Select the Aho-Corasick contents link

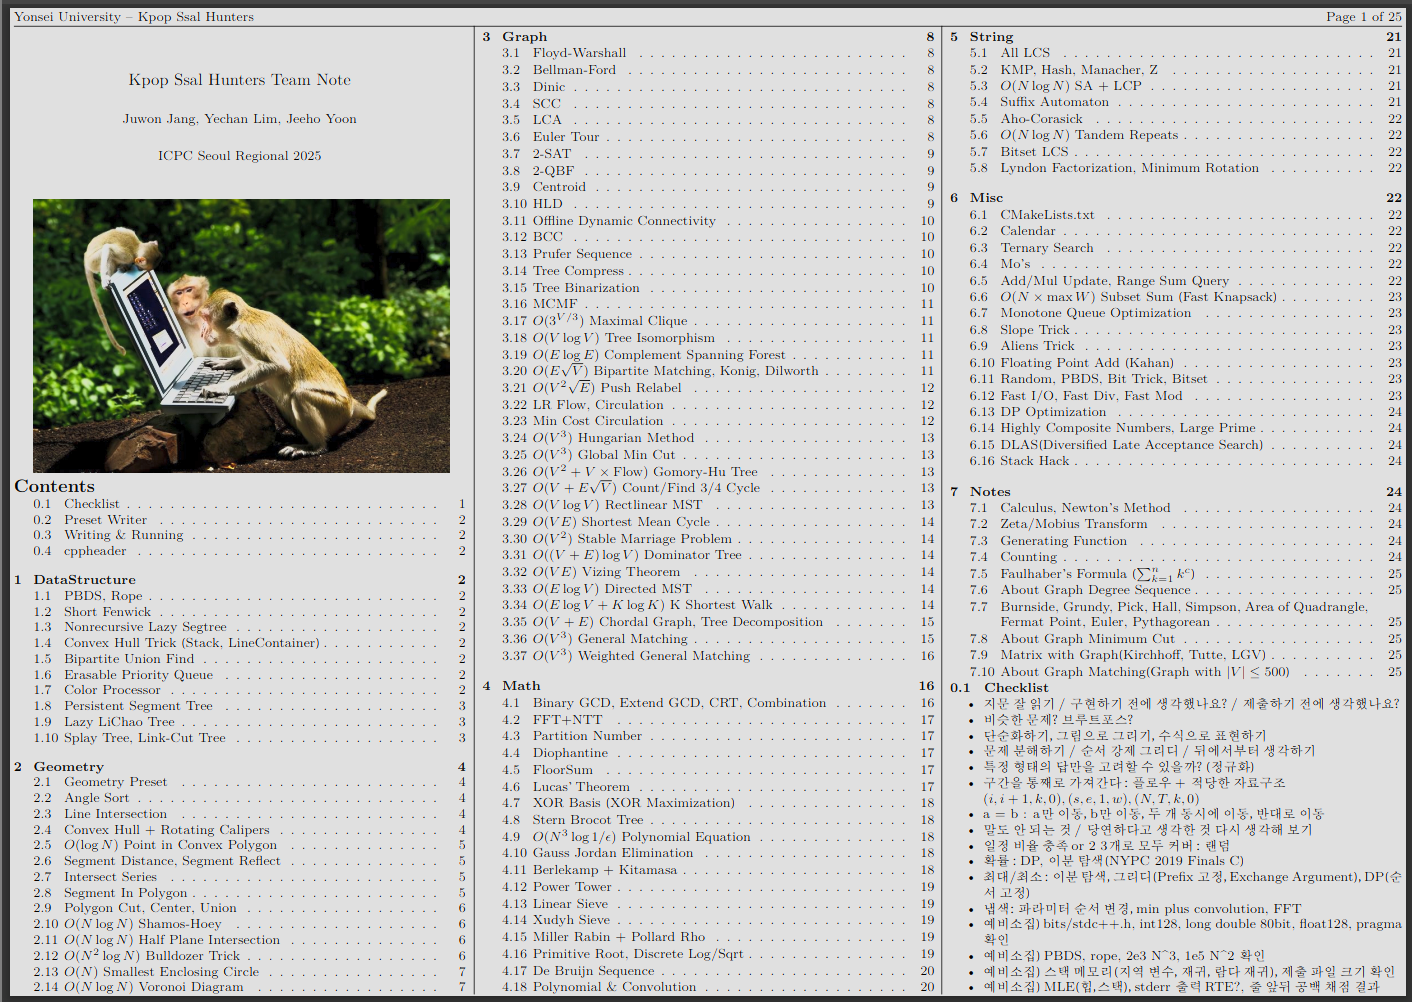coord(1041,119)
